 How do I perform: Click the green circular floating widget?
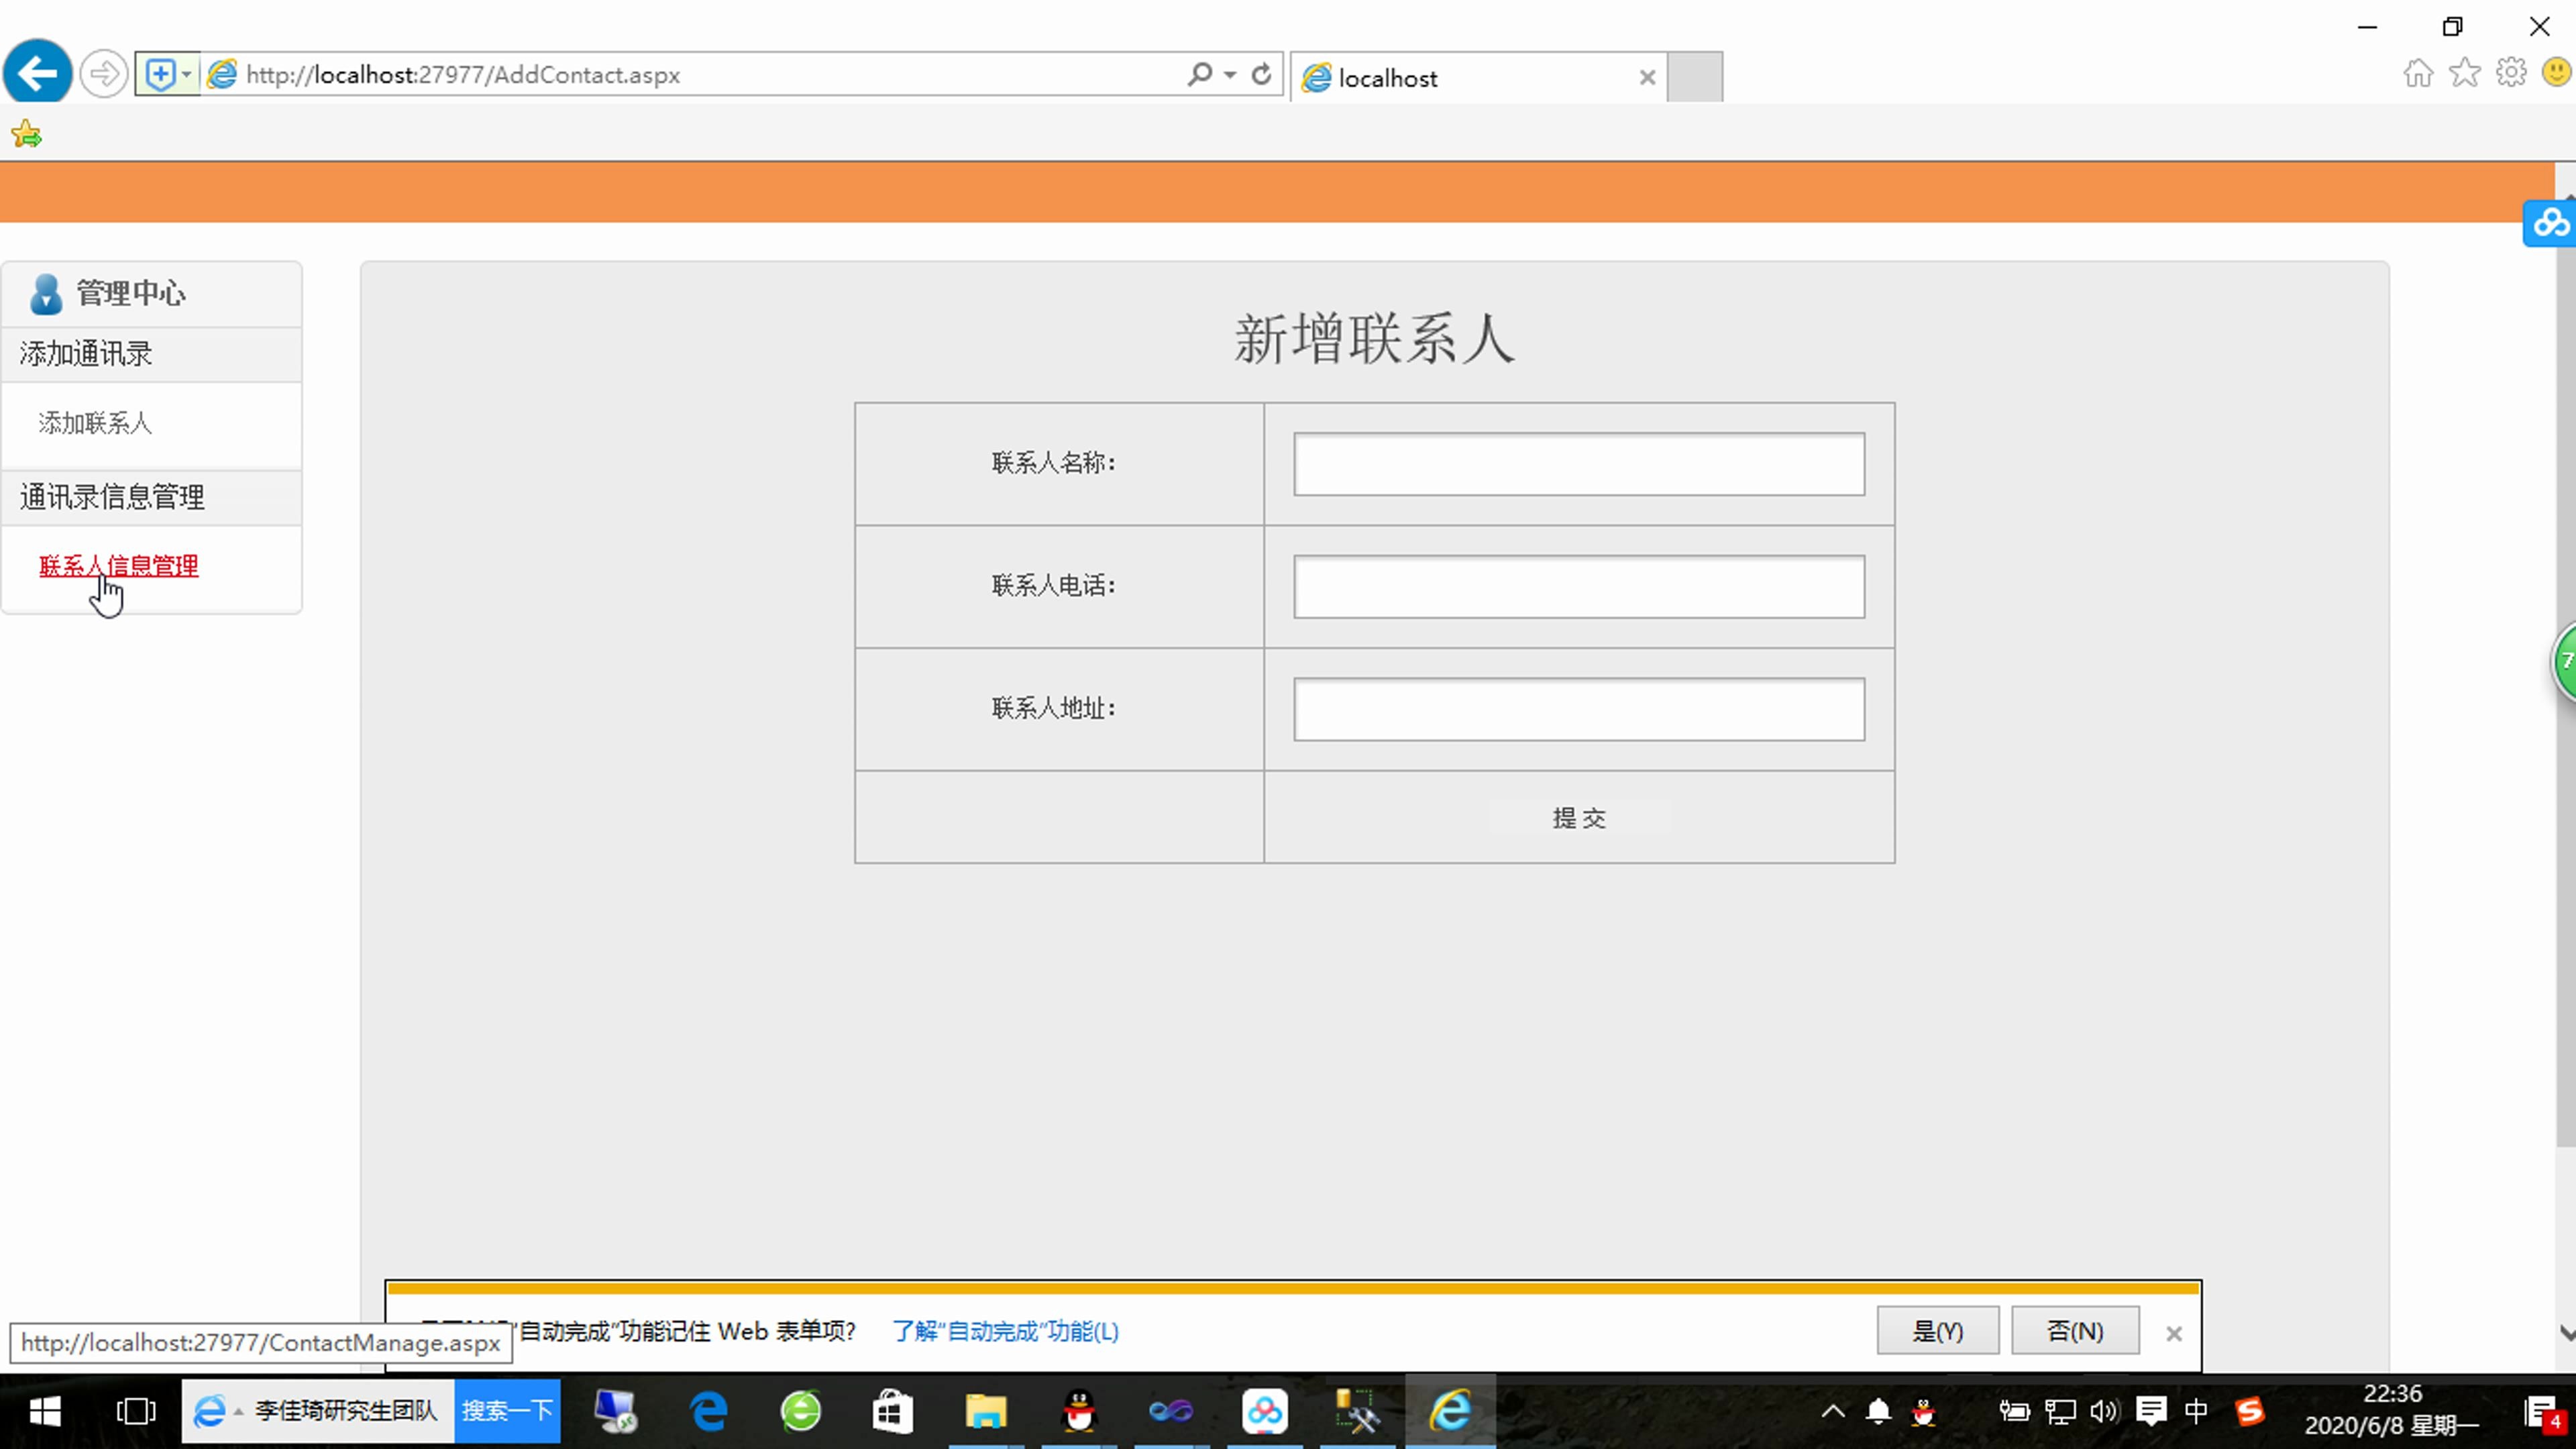[2564, 661]
